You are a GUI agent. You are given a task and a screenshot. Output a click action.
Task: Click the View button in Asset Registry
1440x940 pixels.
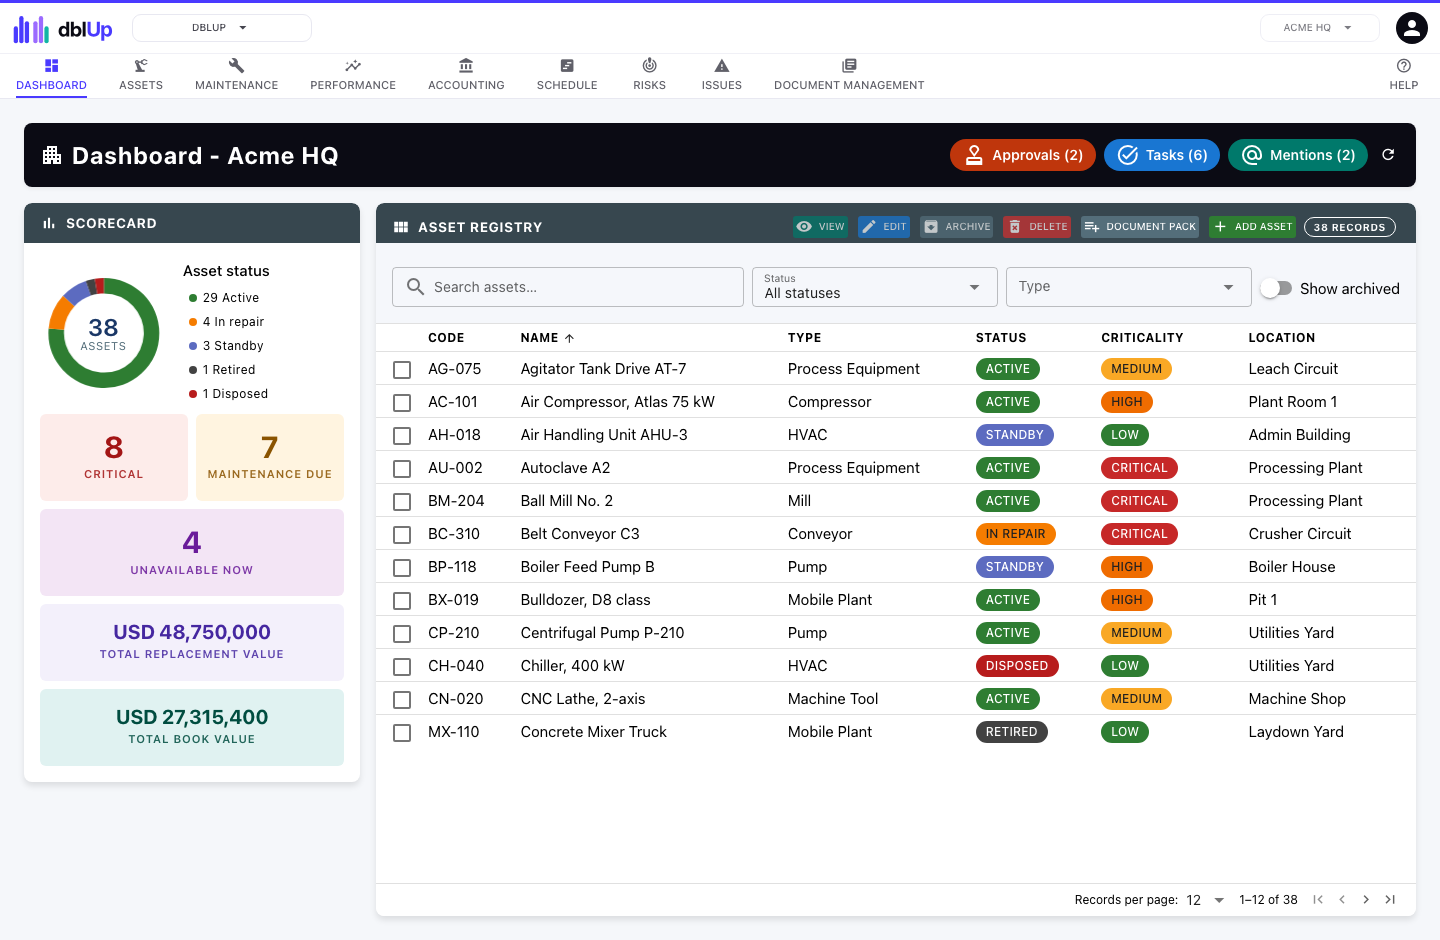coord(821,227)
